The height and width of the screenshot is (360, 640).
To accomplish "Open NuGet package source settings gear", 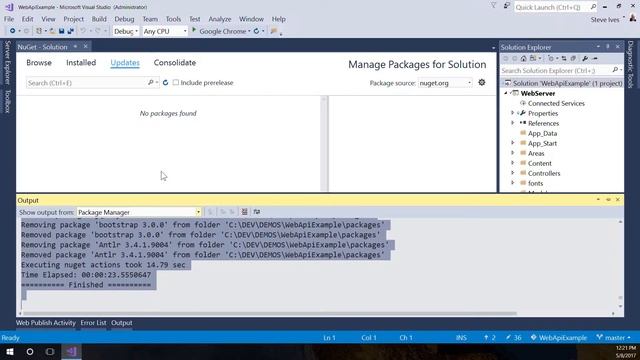I will [482, 82].
